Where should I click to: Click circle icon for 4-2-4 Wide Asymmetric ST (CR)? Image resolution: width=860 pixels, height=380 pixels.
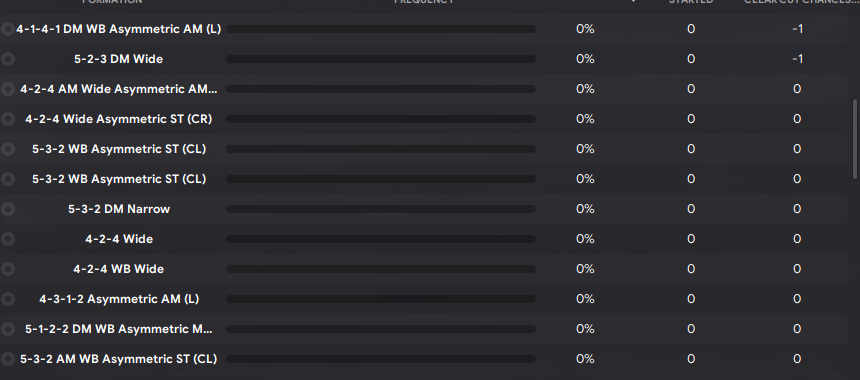pyautogui.click(x=7, y=119)
